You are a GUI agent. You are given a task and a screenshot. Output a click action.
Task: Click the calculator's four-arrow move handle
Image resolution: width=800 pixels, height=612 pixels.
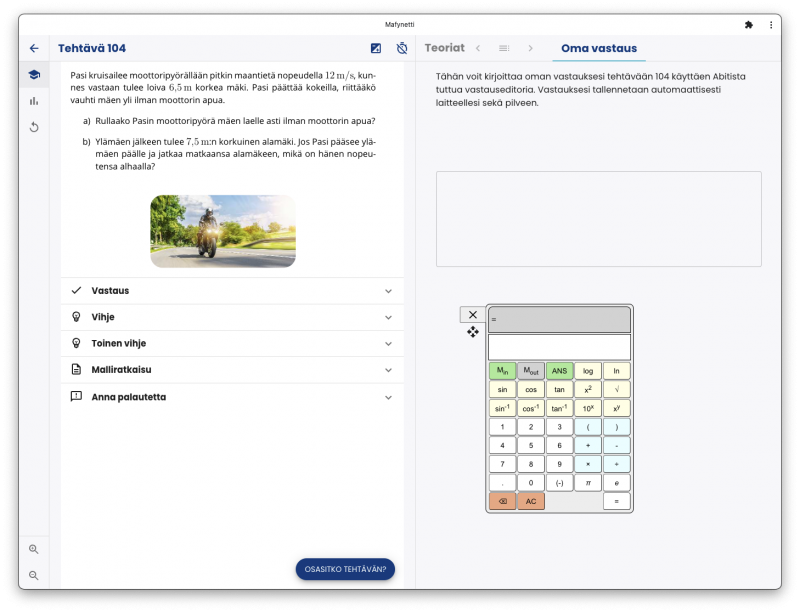point(473,332)
